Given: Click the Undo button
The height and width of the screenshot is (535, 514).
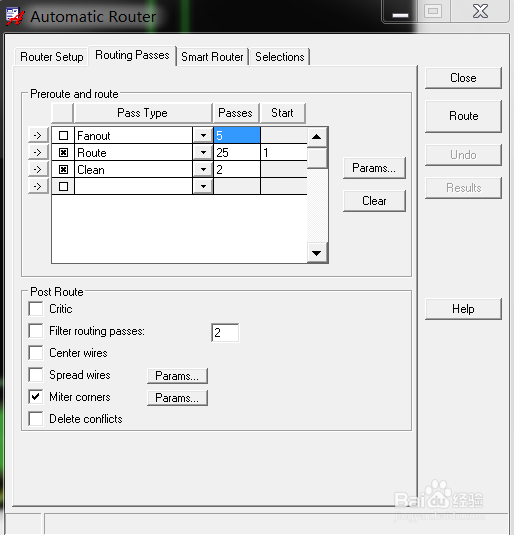Looking at the screenshot, I should [x=463, y=155].
